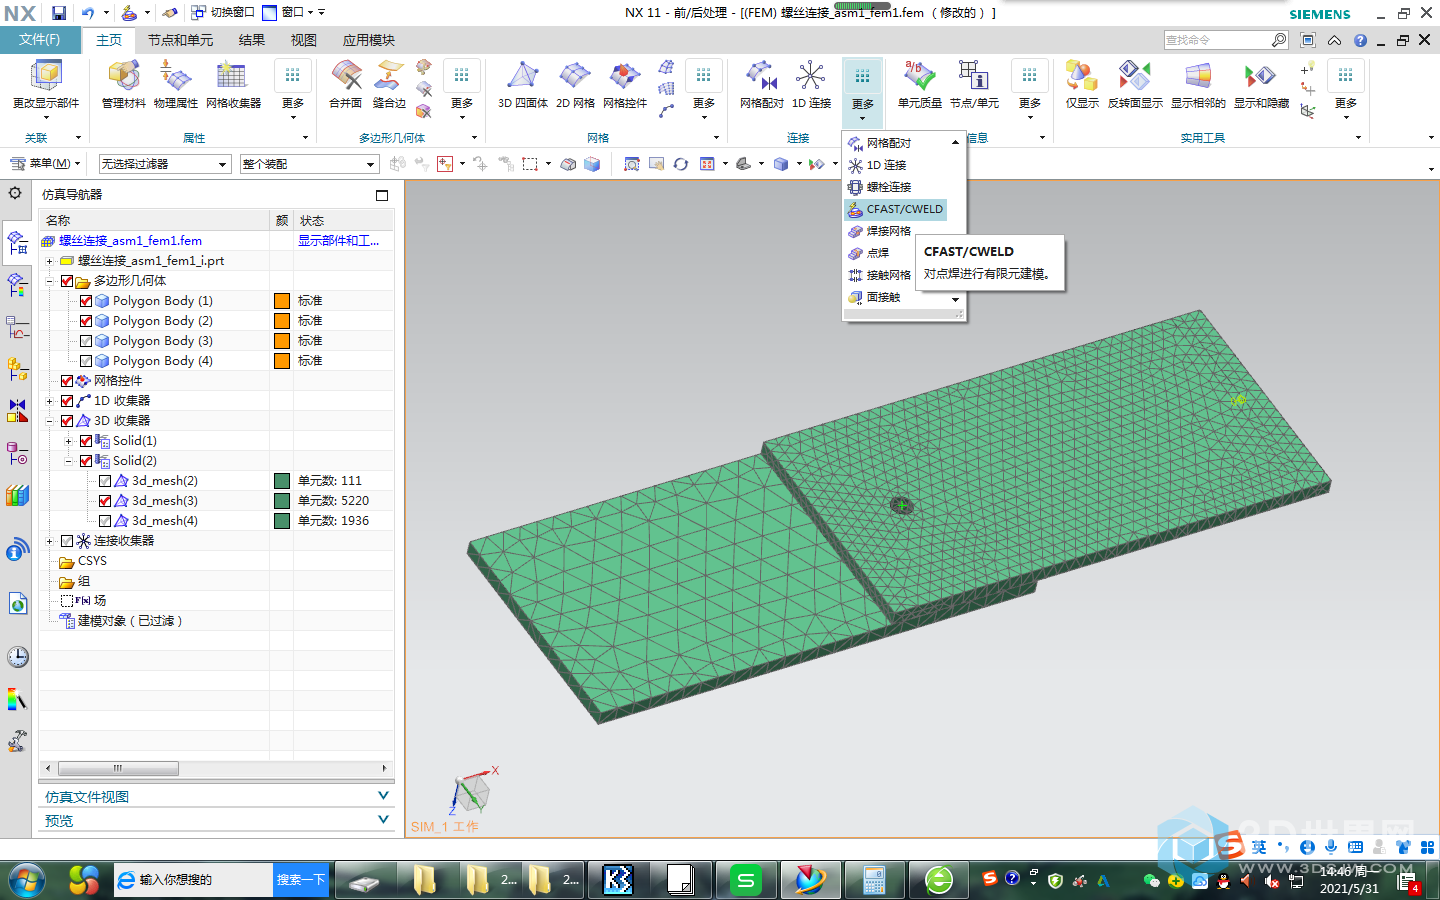Image resolution: width=1440 pixels, height=900 pixels.
Task: Click the help question mark icon
Action: pos(1360,40)
